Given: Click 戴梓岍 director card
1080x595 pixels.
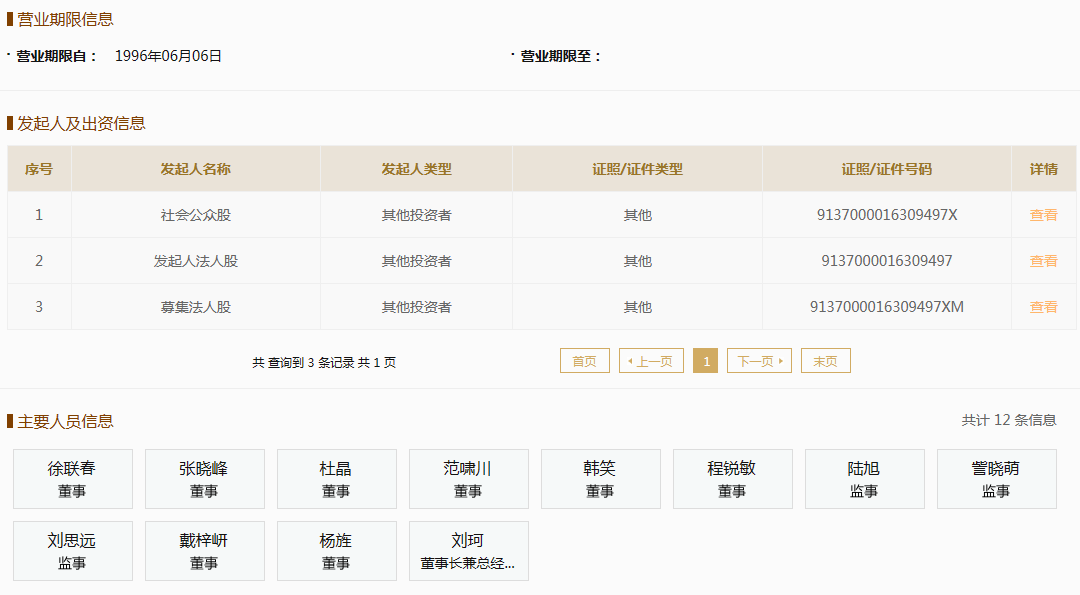Looking at the screenshot, I should tap(205, 551).
